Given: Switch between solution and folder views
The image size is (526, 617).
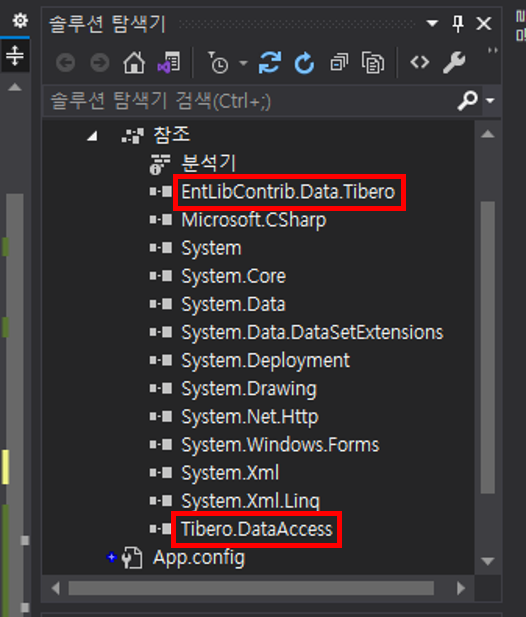Looking at the screenshot, I should pyautogui.click(x=169, y=63).
